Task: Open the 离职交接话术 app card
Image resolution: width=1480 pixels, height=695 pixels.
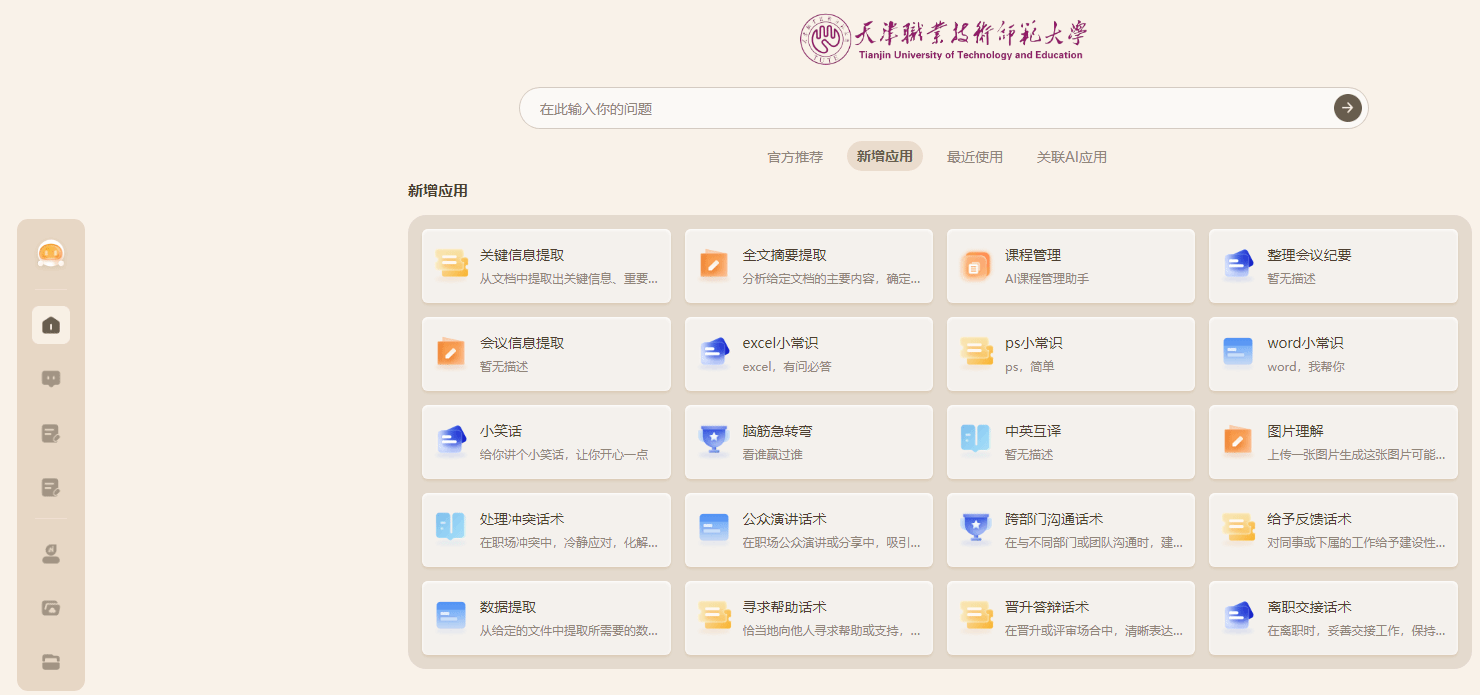Action: [1333, 618]
